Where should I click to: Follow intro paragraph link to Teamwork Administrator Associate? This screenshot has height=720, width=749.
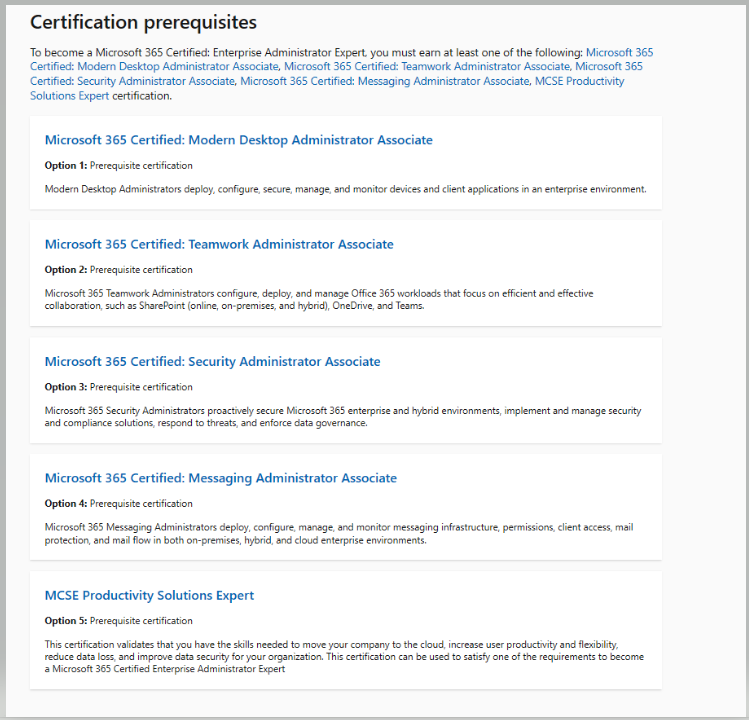click(x=427, y=66)
